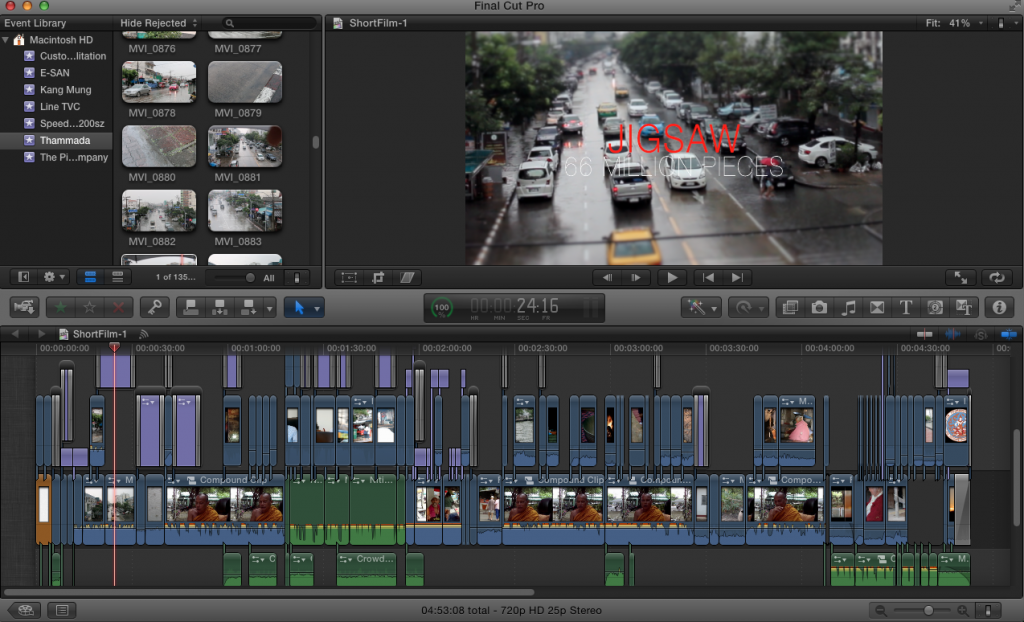Toggle filmstrip view in Event Browser
This screenshot has width=1024, height=622.
point(90,277)
